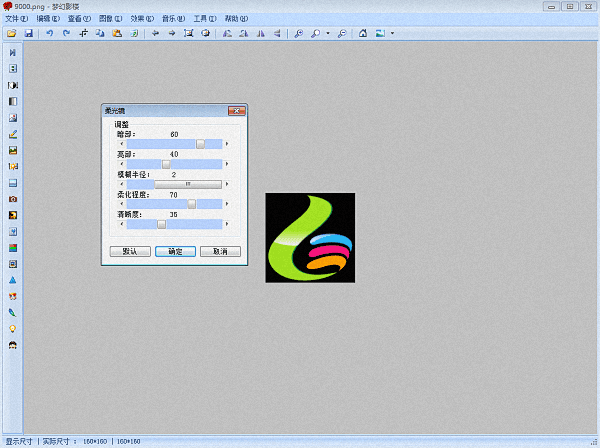Screen dimensions: 600x448
Task: Click the RGB color bars icon in sidebar
Action: point(13,248)
